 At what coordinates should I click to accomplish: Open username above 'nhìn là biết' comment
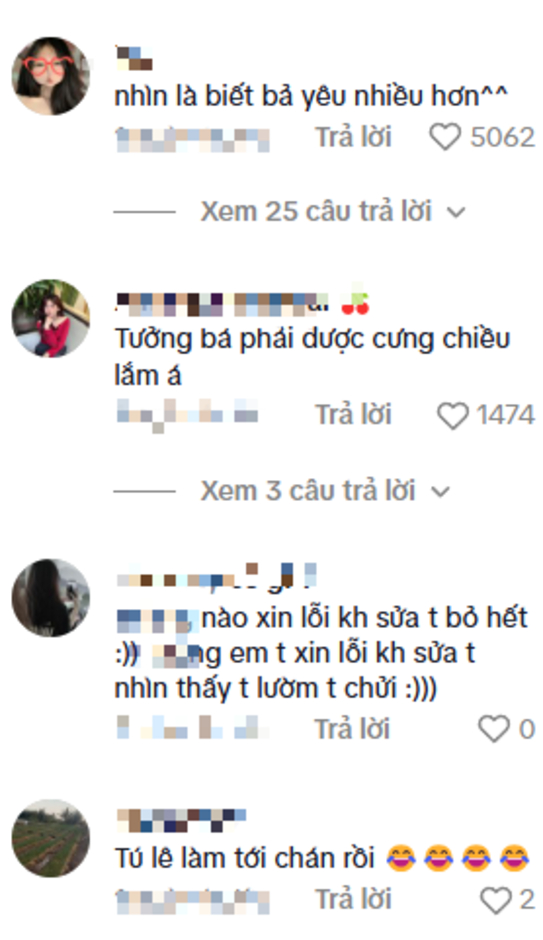click(x=134, y=59)
